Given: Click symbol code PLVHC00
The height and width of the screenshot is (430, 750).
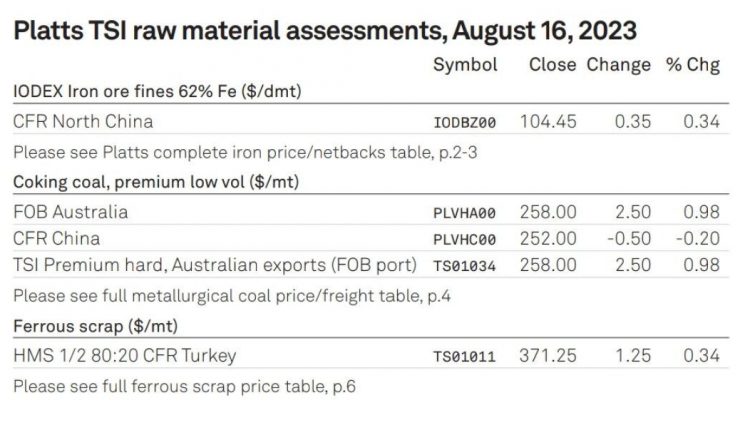Looking at the screenshot, I should point(465,240).
